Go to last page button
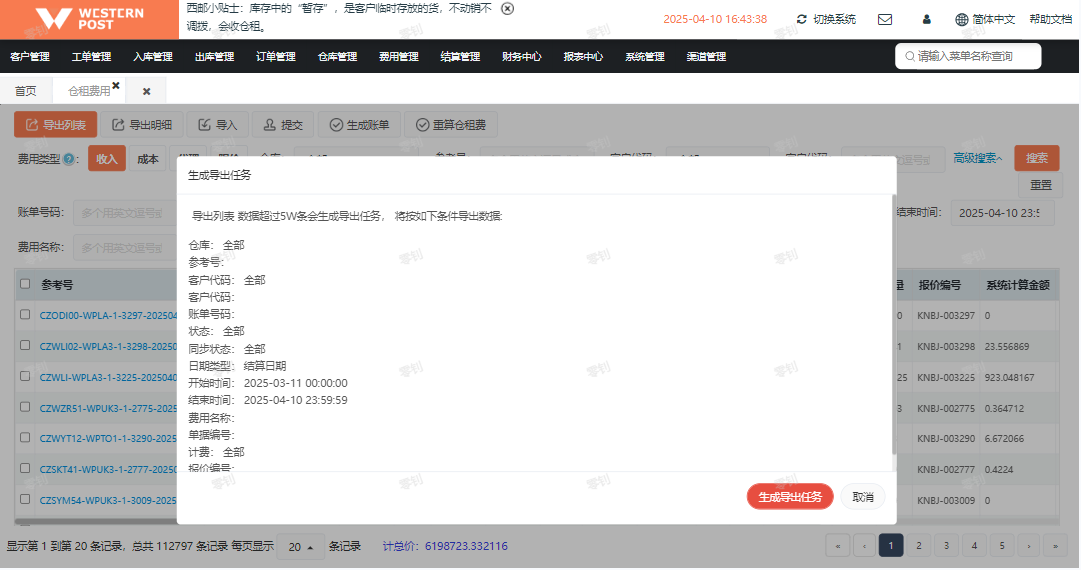The height and width of the screenshot is (570, 1081). [x=1055, y=546]
